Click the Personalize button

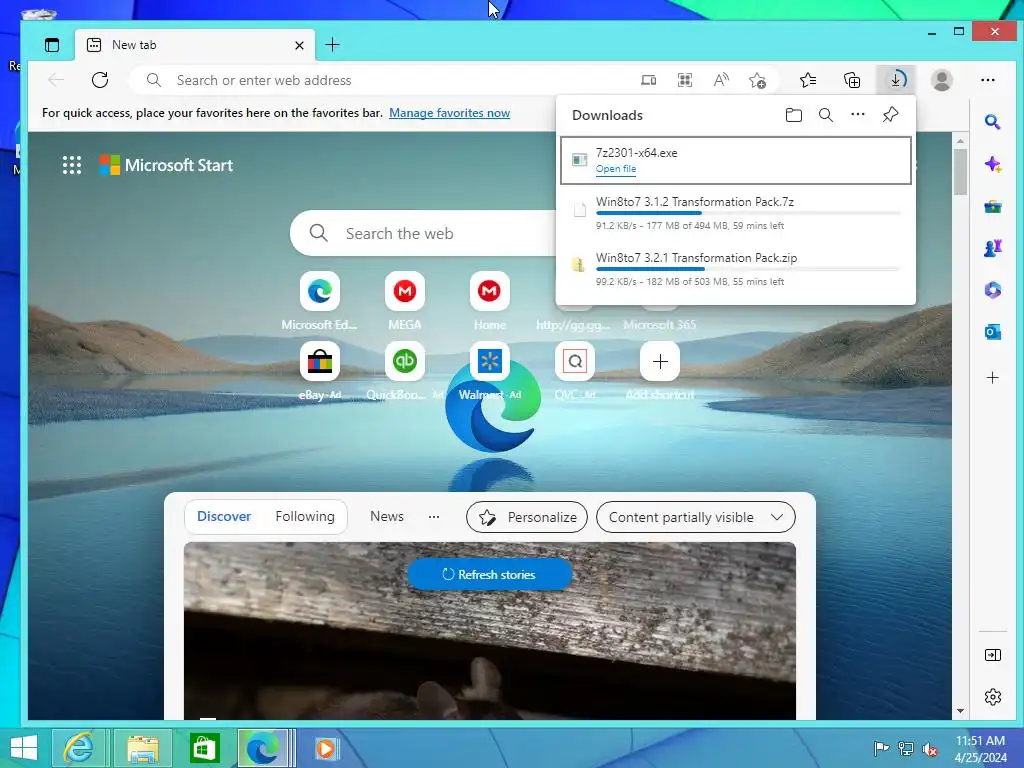527,517
